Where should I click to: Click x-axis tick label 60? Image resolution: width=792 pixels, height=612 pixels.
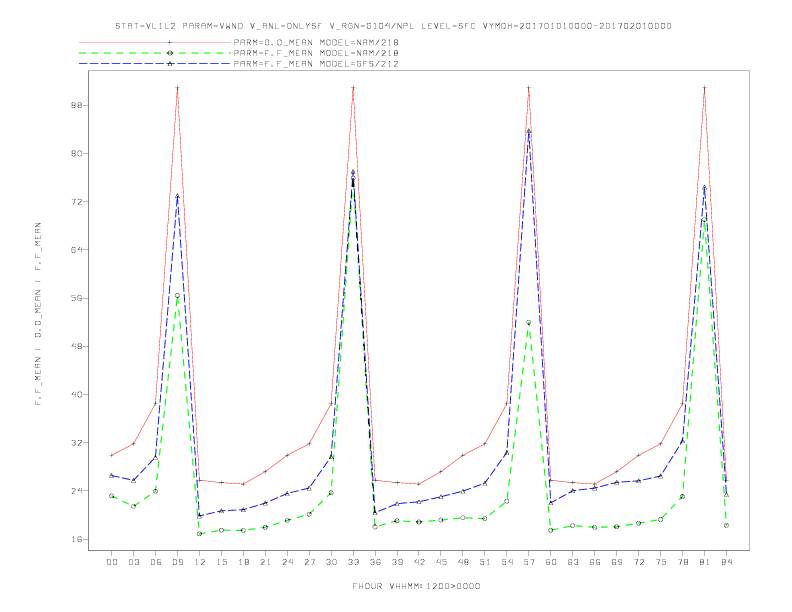(x=551, y=562)
